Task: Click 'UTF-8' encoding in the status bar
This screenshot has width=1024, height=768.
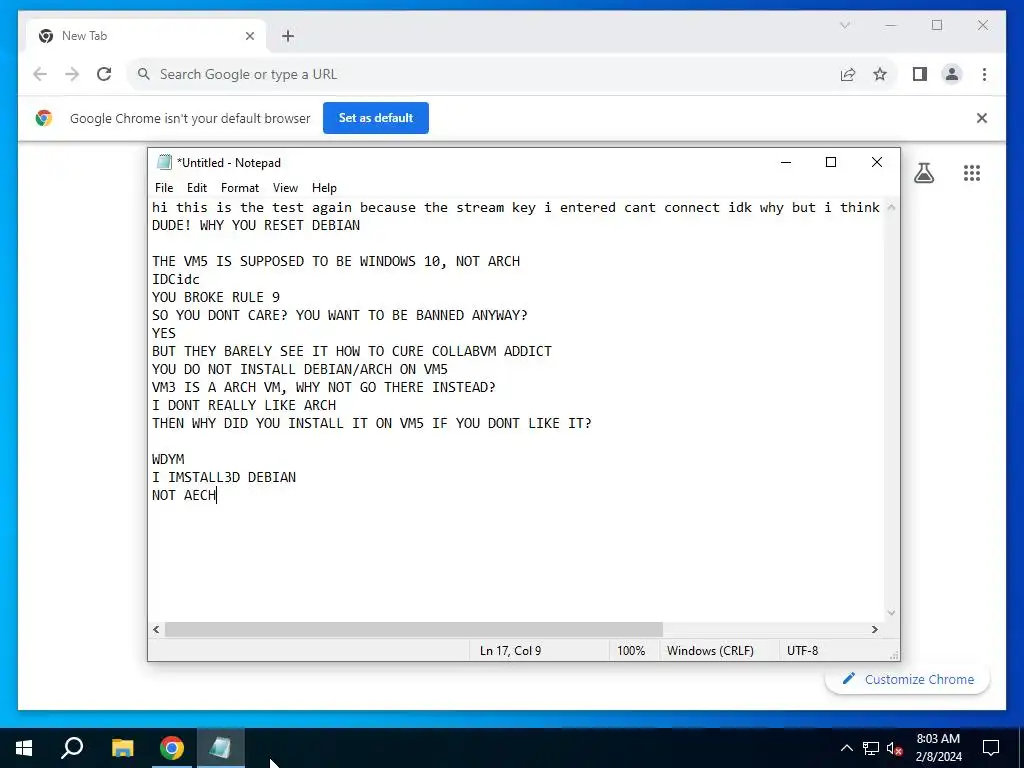Action: pos(802,650)
